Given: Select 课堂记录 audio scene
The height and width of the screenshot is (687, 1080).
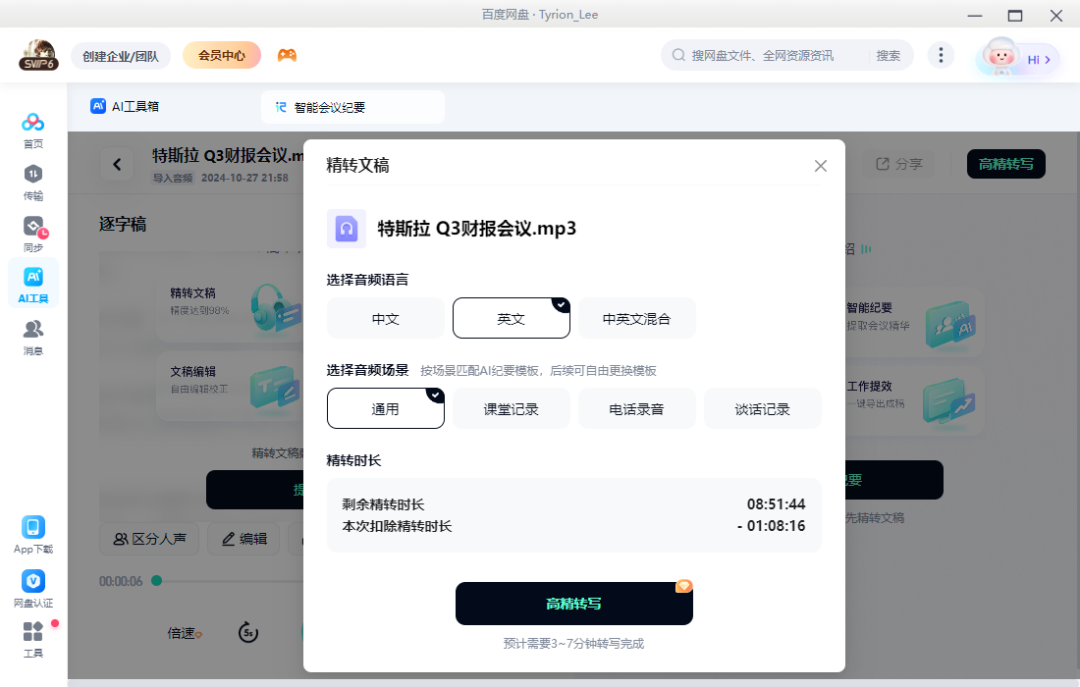Looking at the screenshot, I should [511, 409].
